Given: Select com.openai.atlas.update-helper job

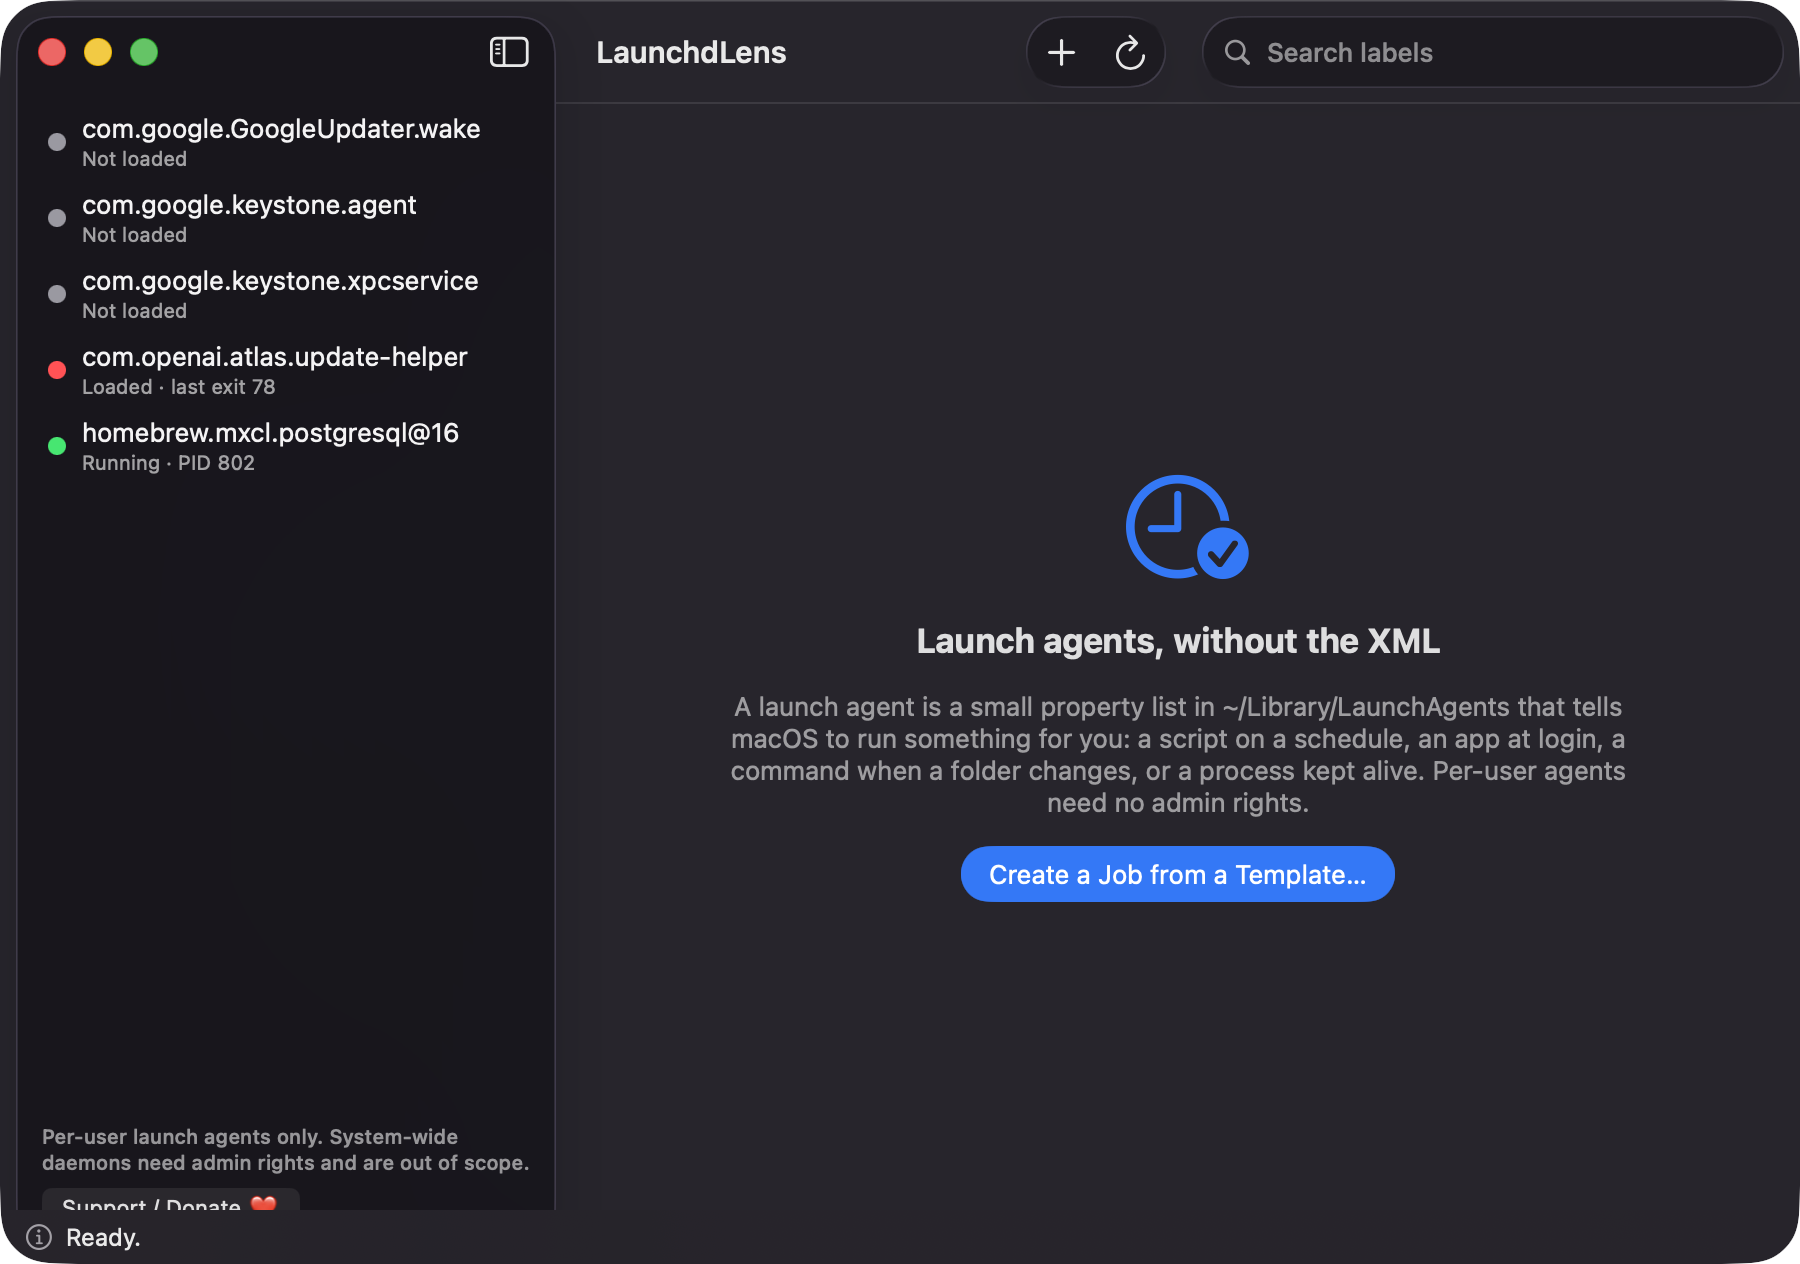Looking at the screenshot, I should tap(286, 371).
